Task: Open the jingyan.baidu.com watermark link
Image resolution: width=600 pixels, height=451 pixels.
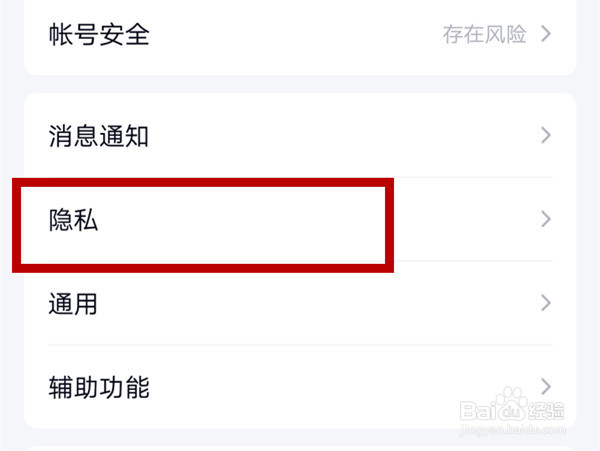Action: pos(513,429)
